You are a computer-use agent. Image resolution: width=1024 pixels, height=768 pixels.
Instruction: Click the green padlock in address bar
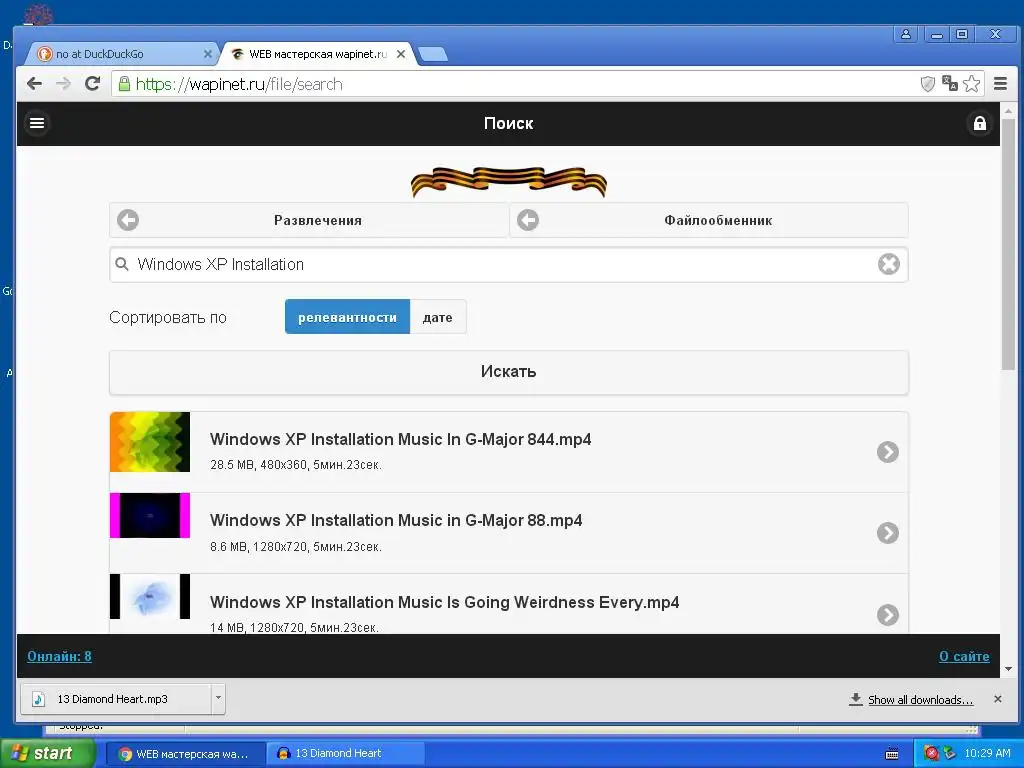124,84
